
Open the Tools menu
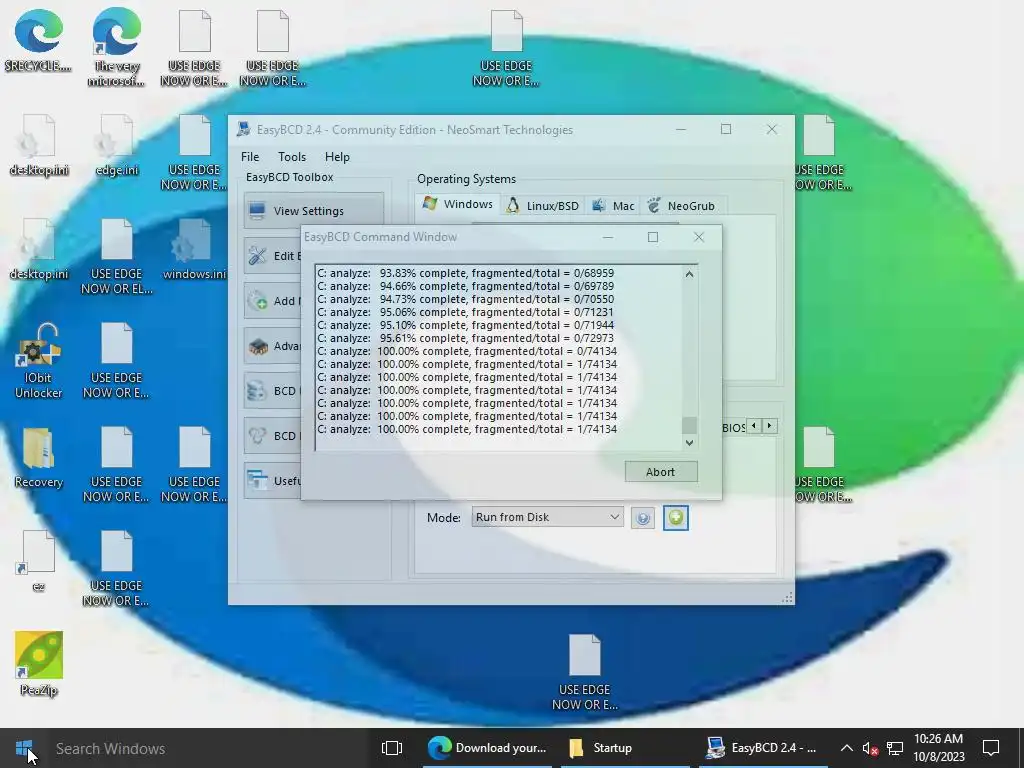pos(292,157)
